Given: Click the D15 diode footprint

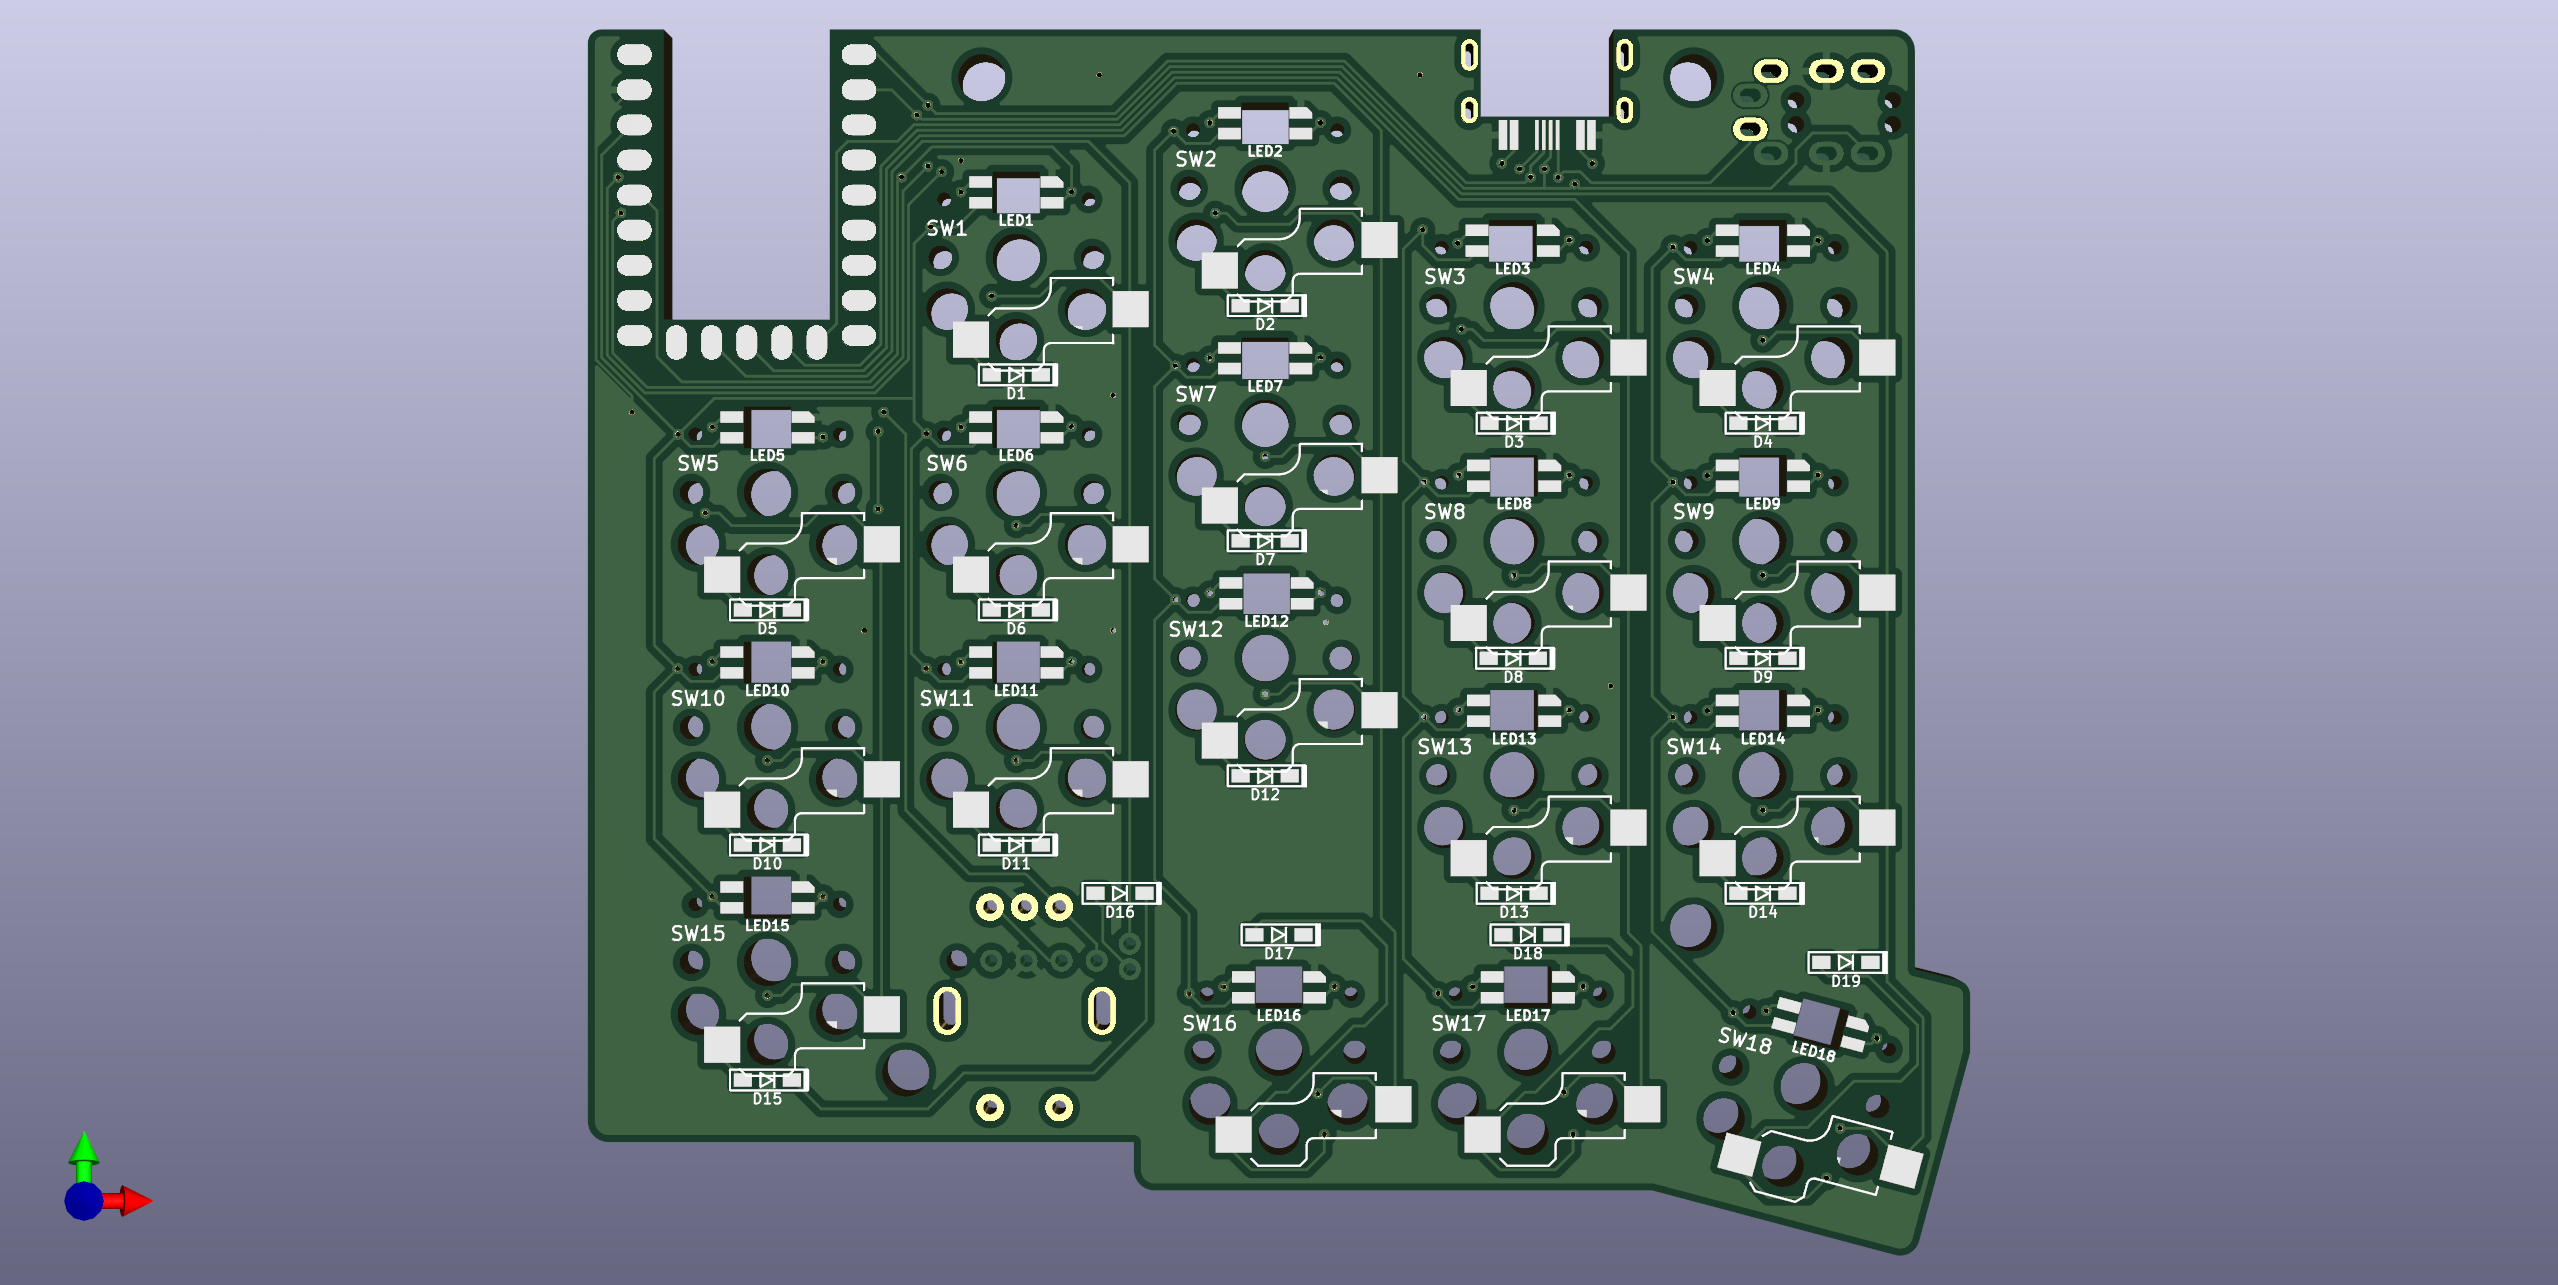Looking at the screenshot, I should click(767, 1080).
